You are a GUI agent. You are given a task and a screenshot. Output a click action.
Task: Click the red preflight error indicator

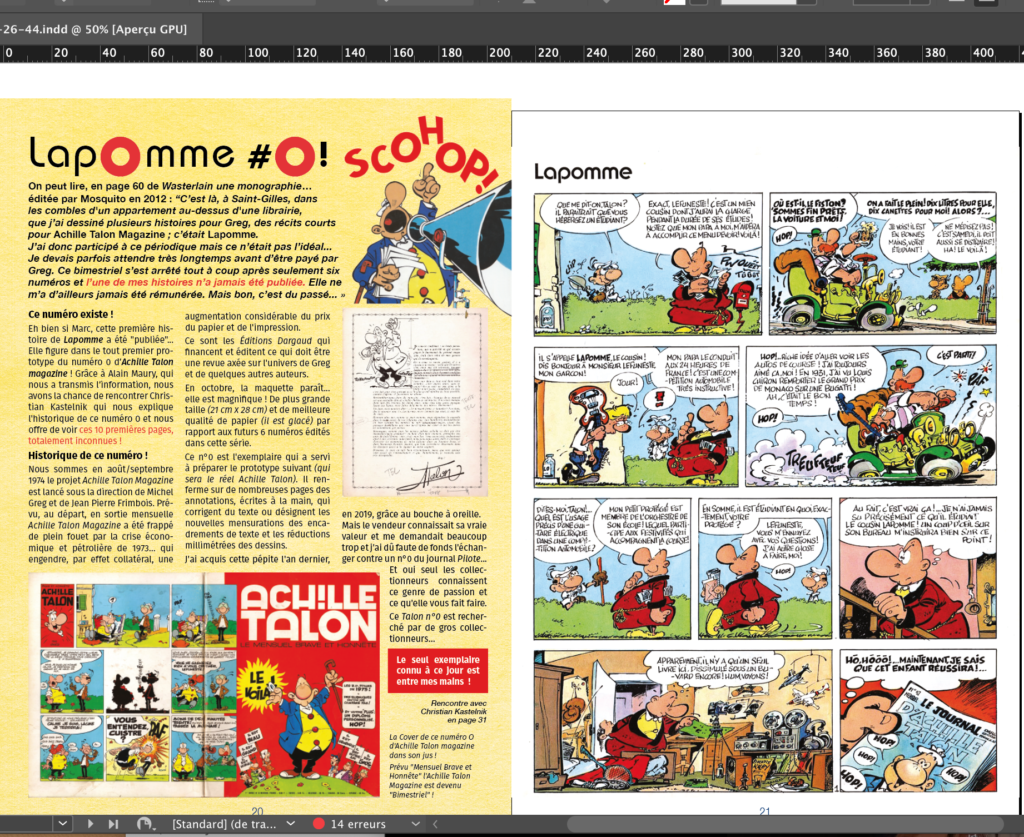pyautogui.click(x=319, y=824)
